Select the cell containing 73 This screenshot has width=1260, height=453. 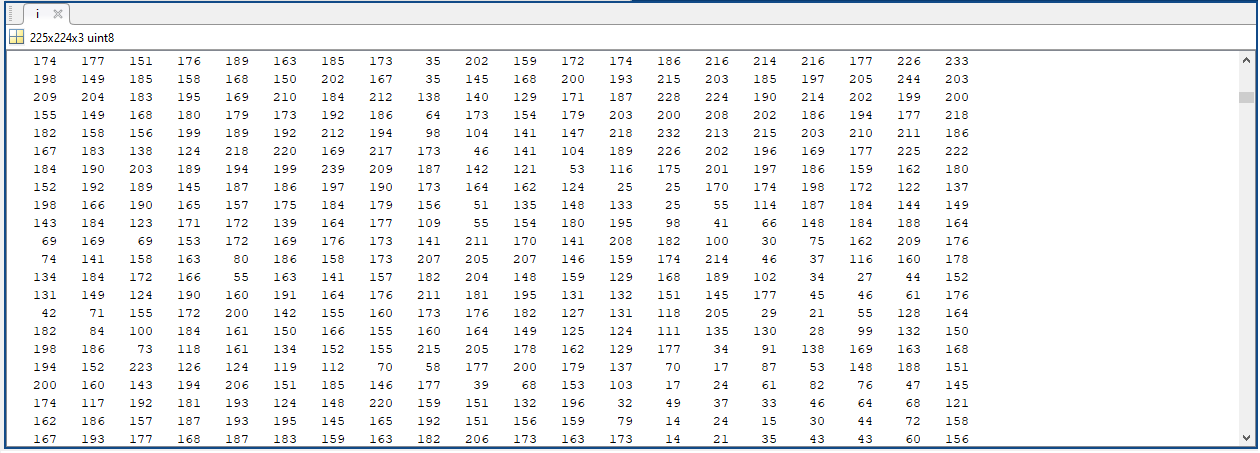145,349
